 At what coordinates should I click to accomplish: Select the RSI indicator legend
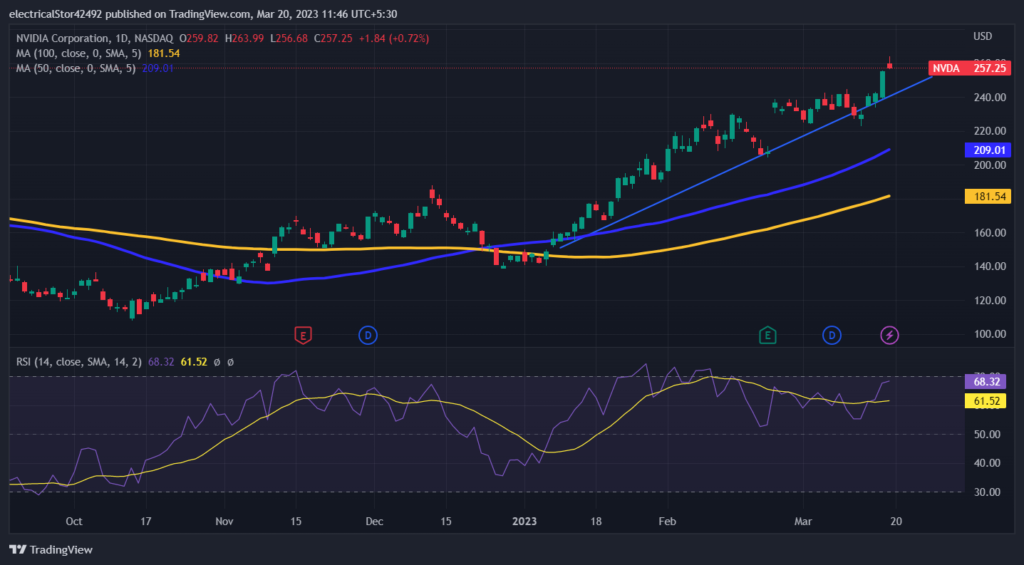click(x=125, y=361)
